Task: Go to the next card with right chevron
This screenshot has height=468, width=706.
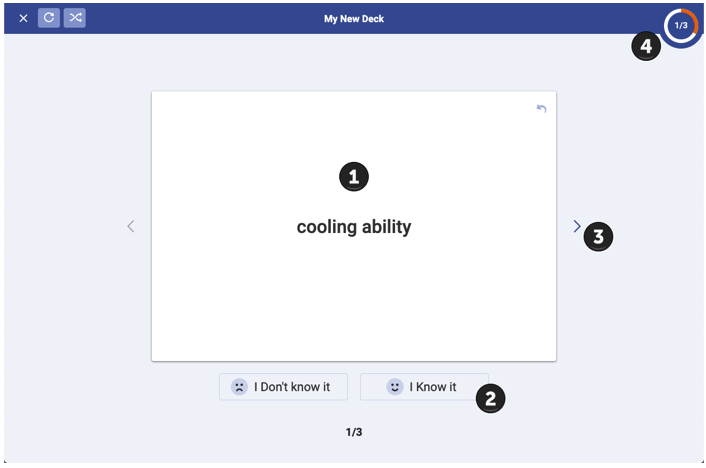Action: (577, 226)
